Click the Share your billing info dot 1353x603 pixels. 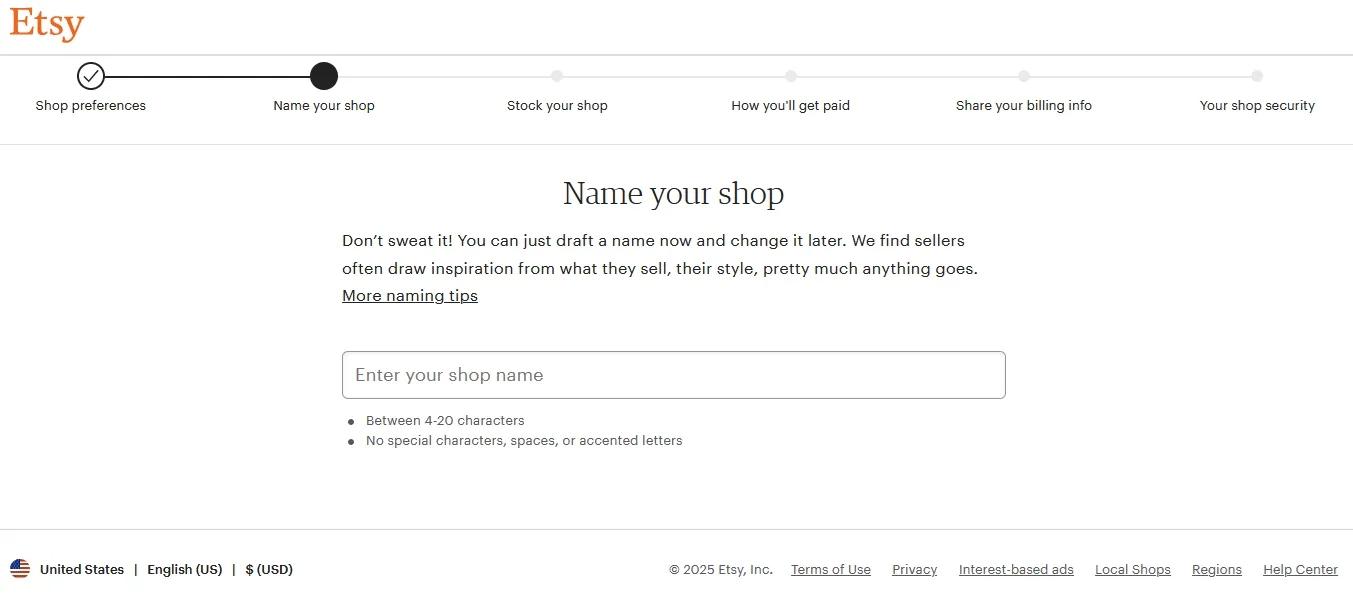point(1024,76)
